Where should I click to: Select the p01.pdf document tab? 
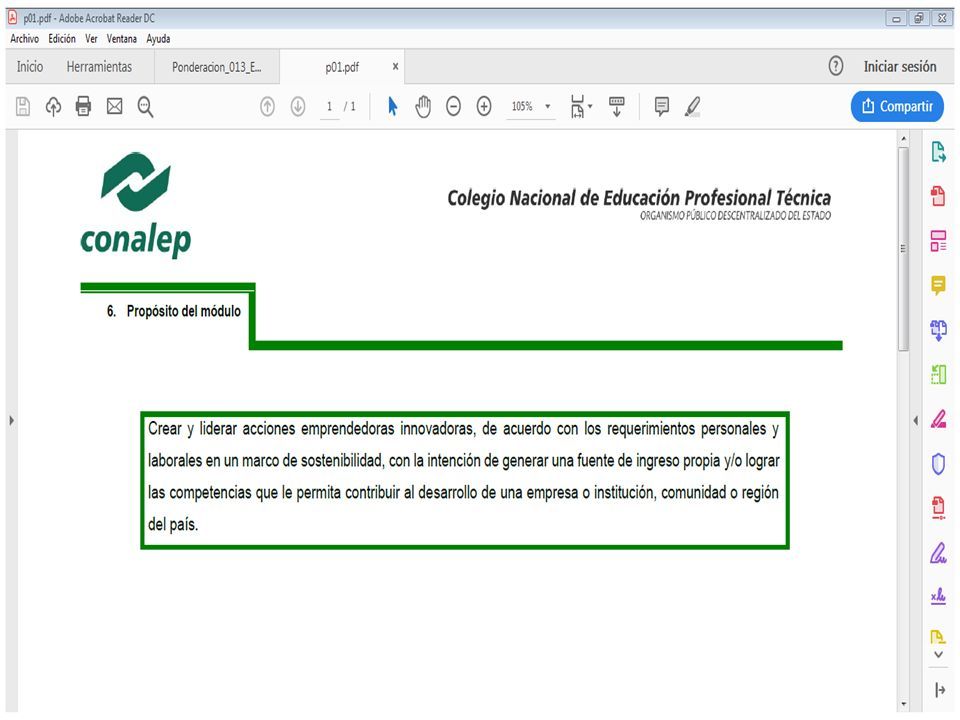tap(342, 67)
